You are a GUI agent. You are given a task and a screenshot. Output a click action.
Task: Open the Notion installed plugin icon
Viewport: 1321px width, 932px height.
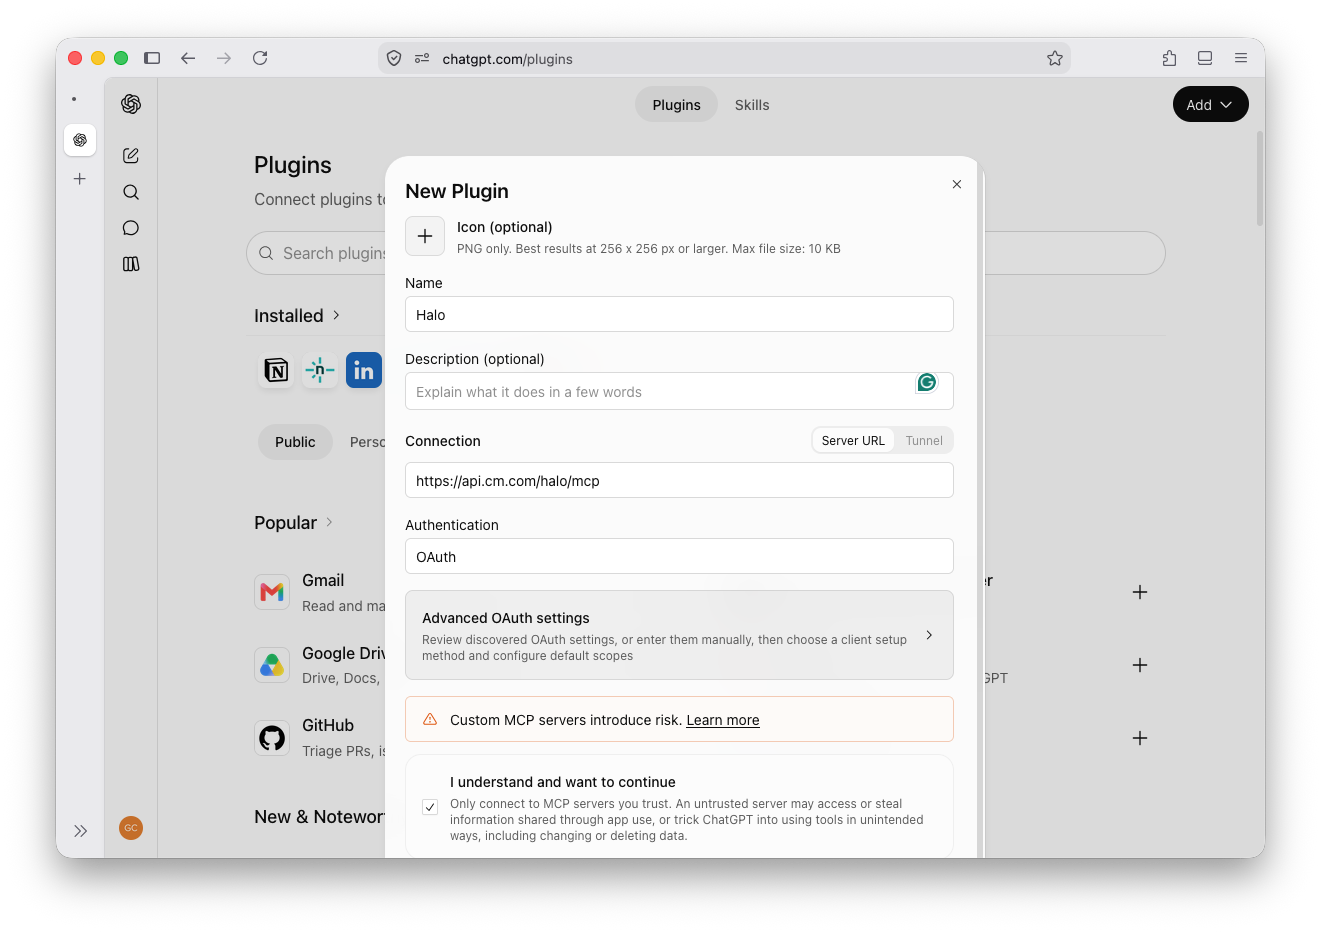[276, 370]
